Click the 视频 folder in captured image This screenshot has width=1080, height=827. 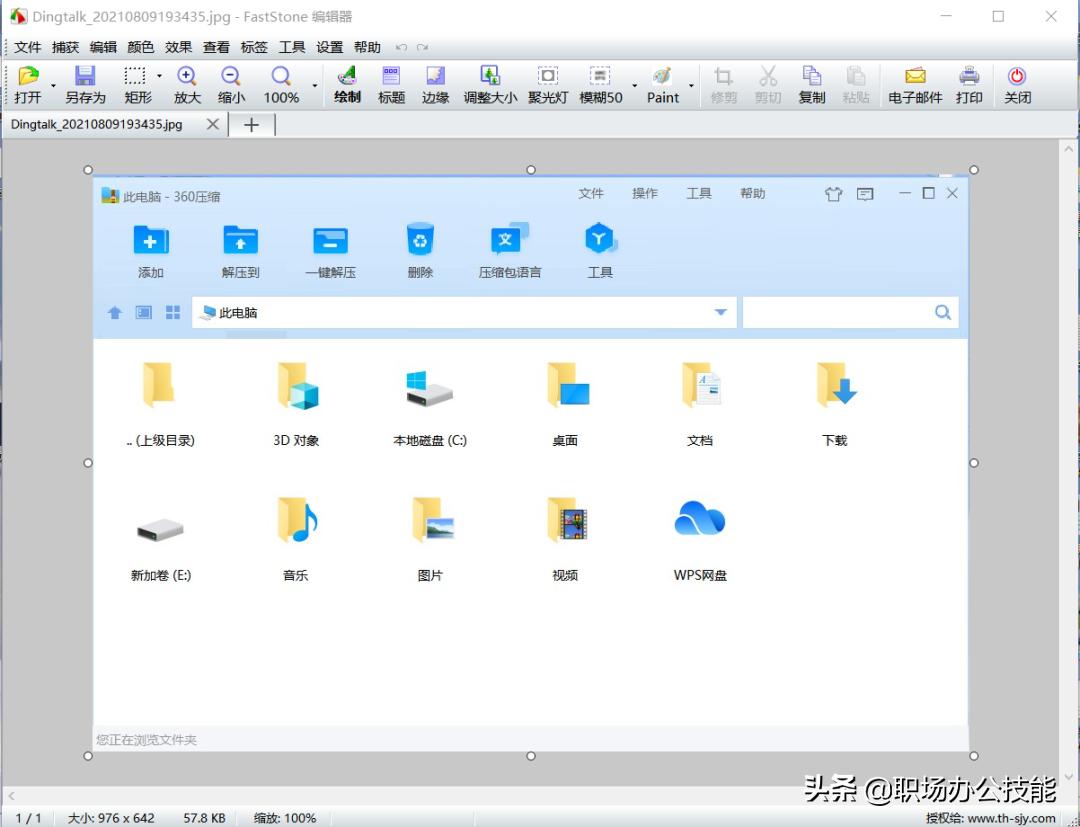pos(565,540)
